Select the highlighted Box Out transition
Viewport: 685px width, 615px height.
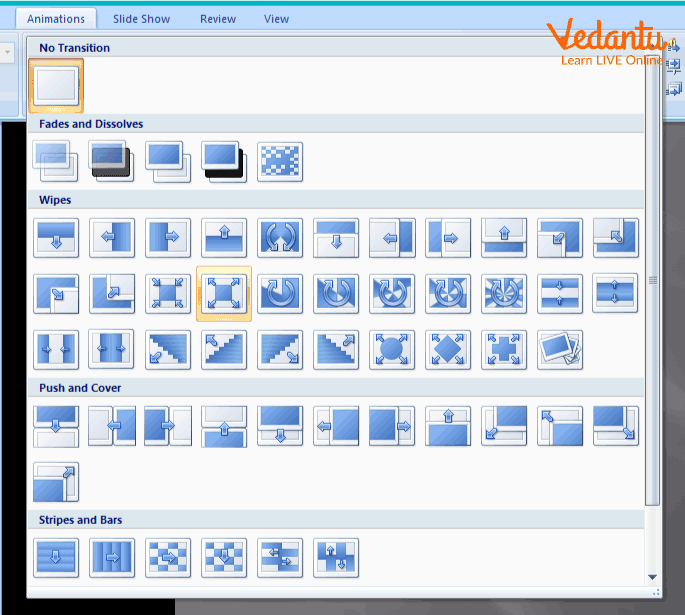pyautogui.click(x=224, y=293)
